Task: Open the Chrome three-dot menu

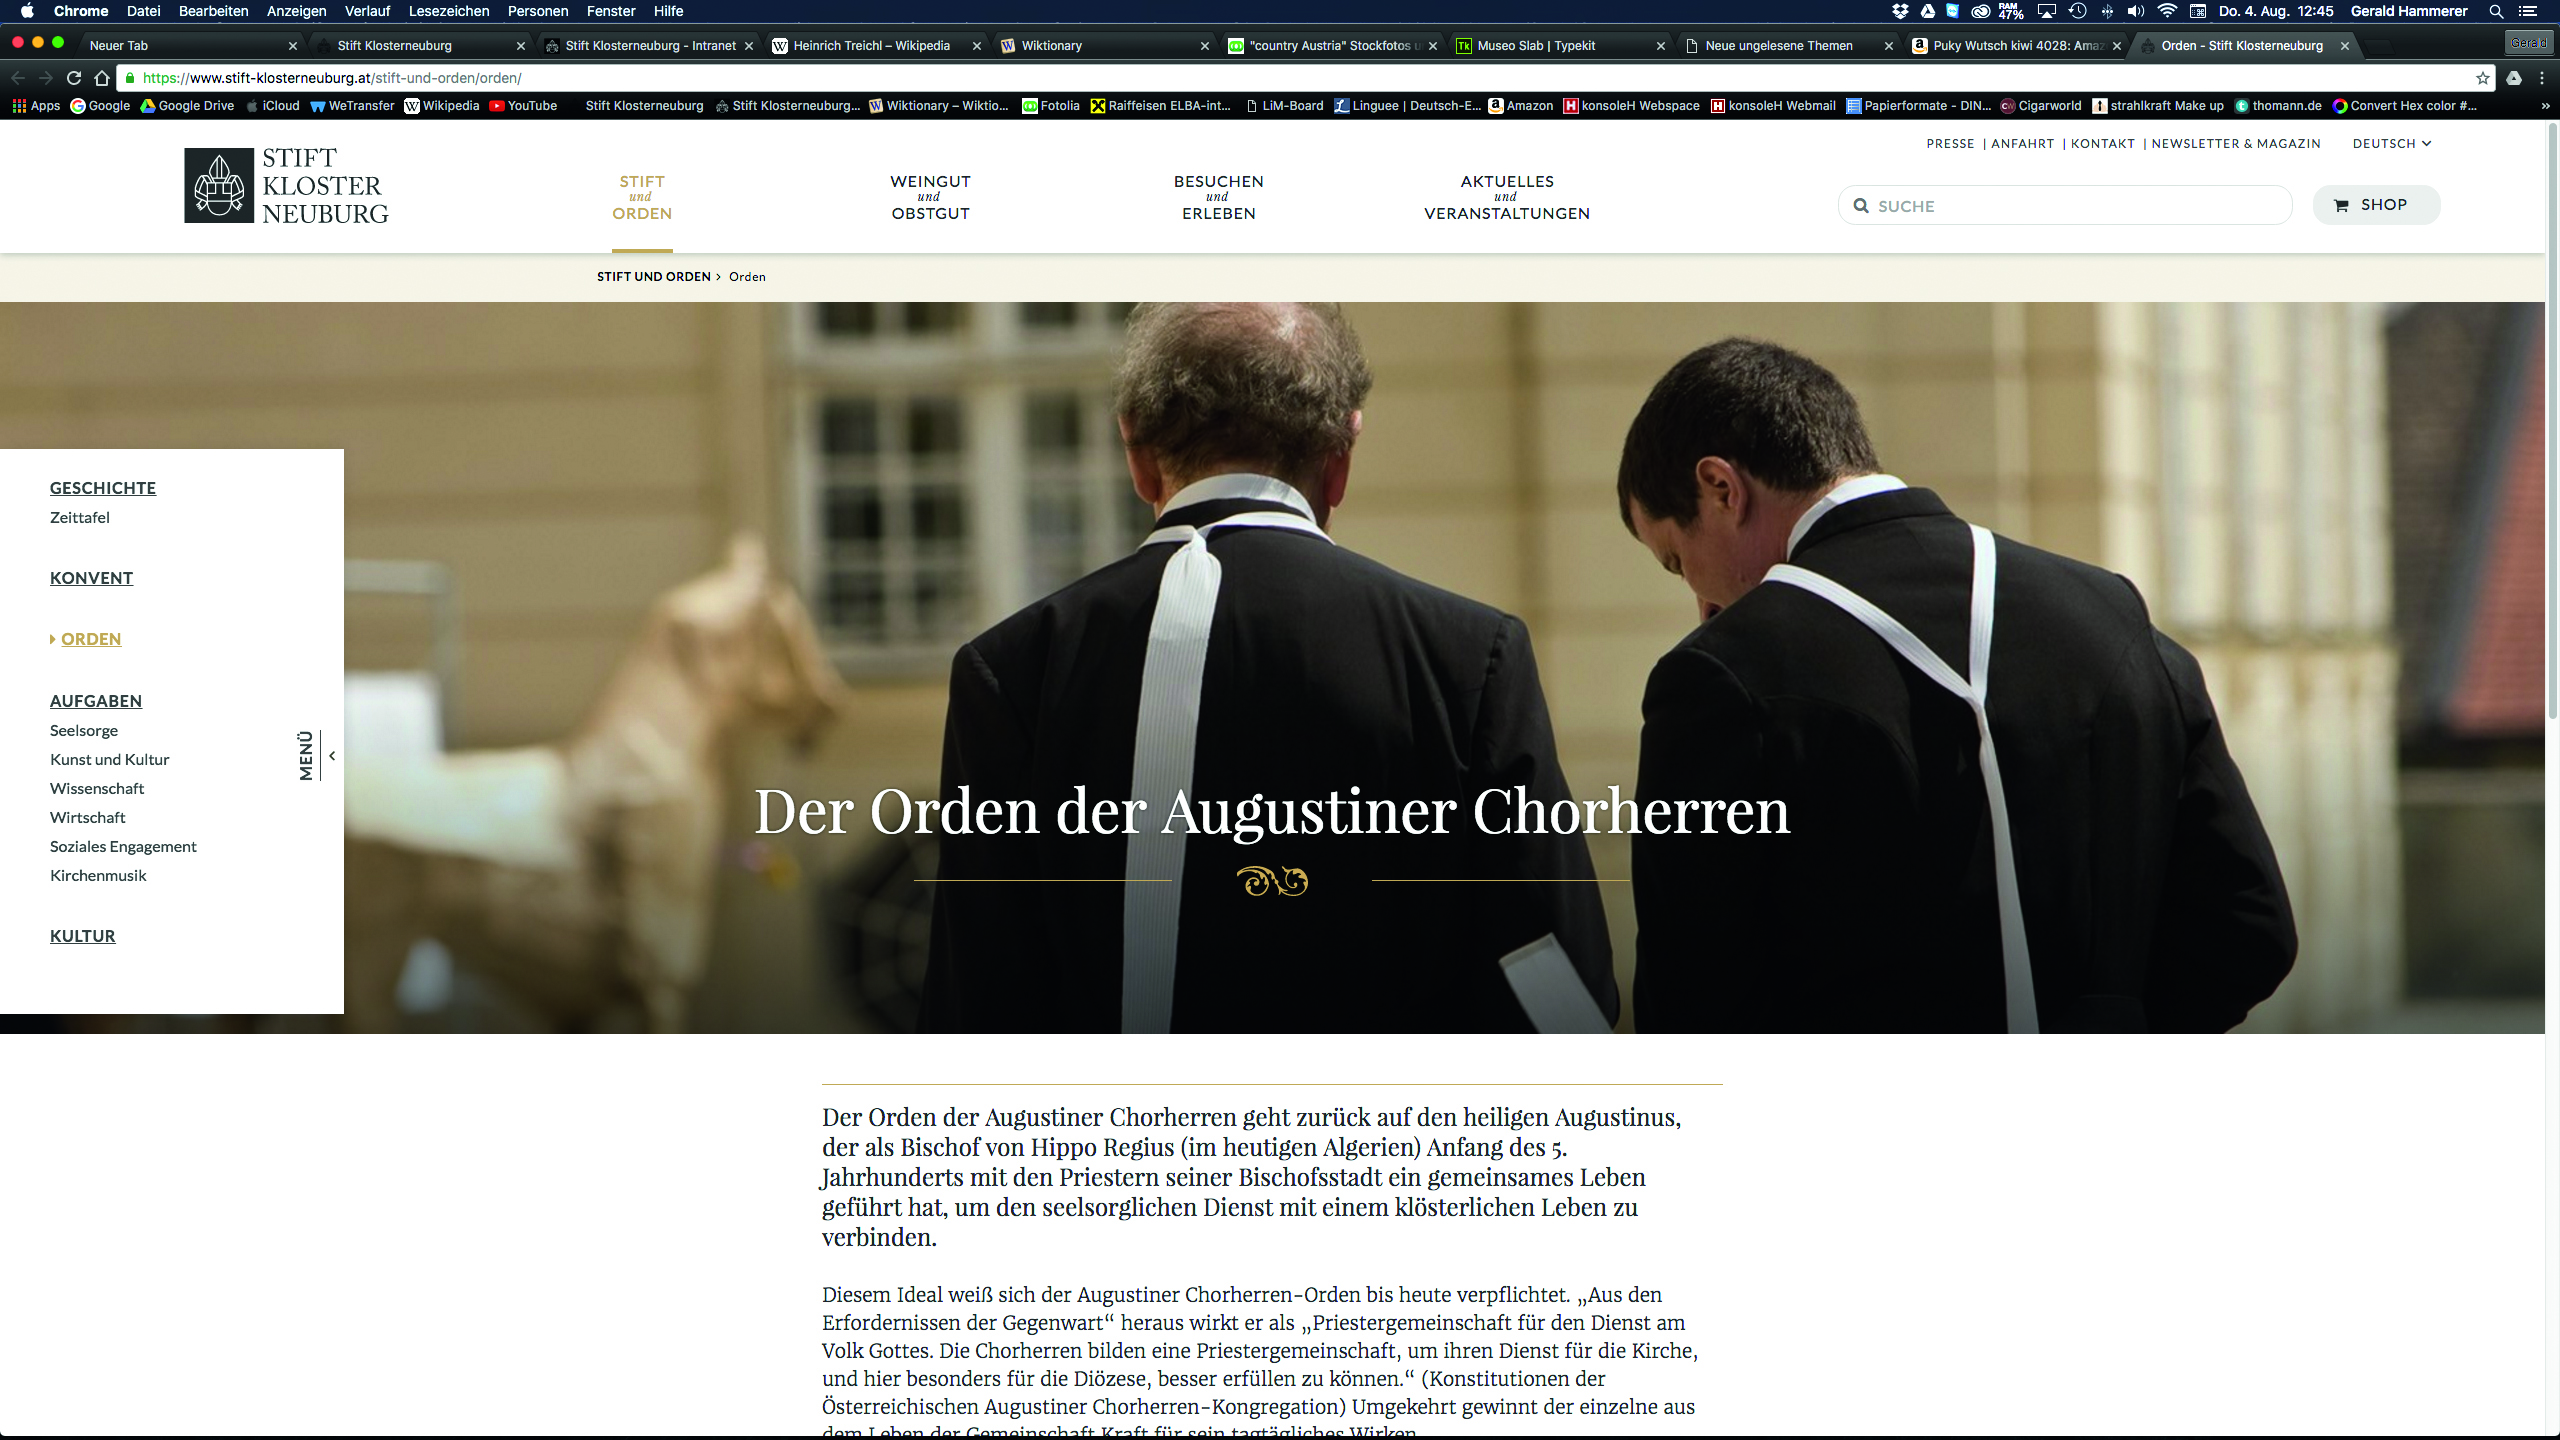Action: click(2542, 78)
